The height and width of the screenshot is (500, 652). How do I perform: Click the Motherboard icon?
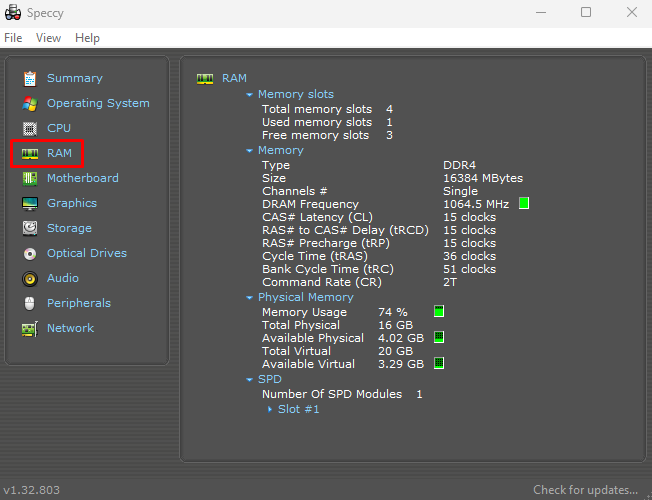pyautogui.click(x=30, y=178)
